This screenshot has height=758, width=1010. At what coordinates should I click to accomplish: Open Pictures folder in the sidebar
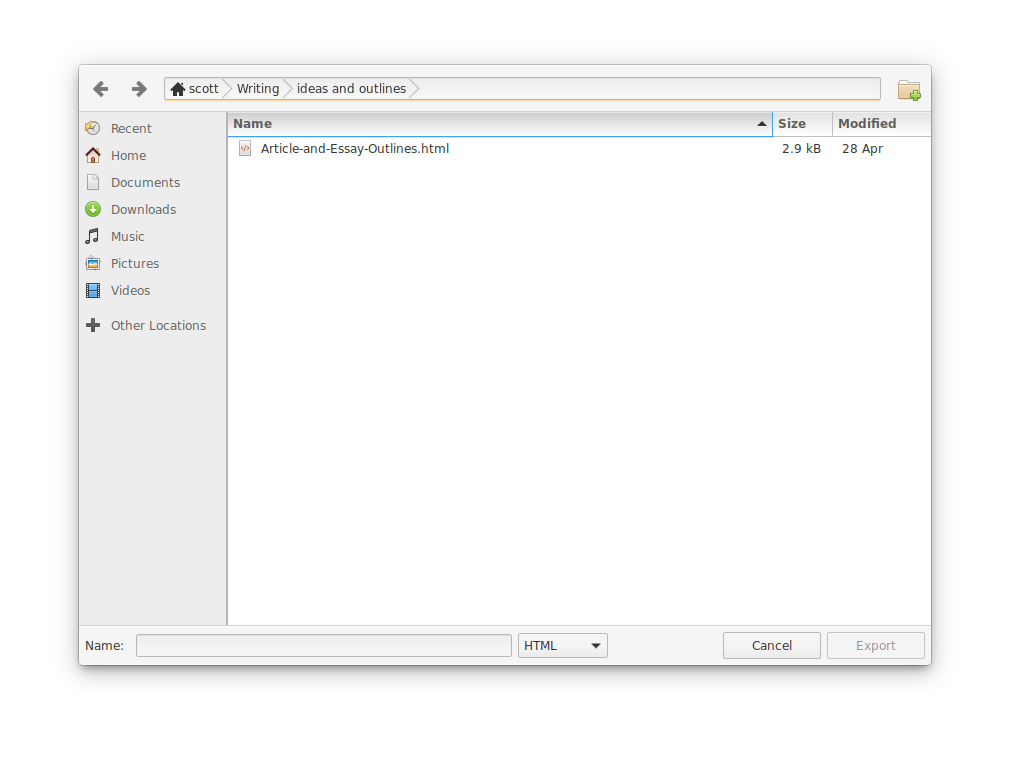point(135,264)
